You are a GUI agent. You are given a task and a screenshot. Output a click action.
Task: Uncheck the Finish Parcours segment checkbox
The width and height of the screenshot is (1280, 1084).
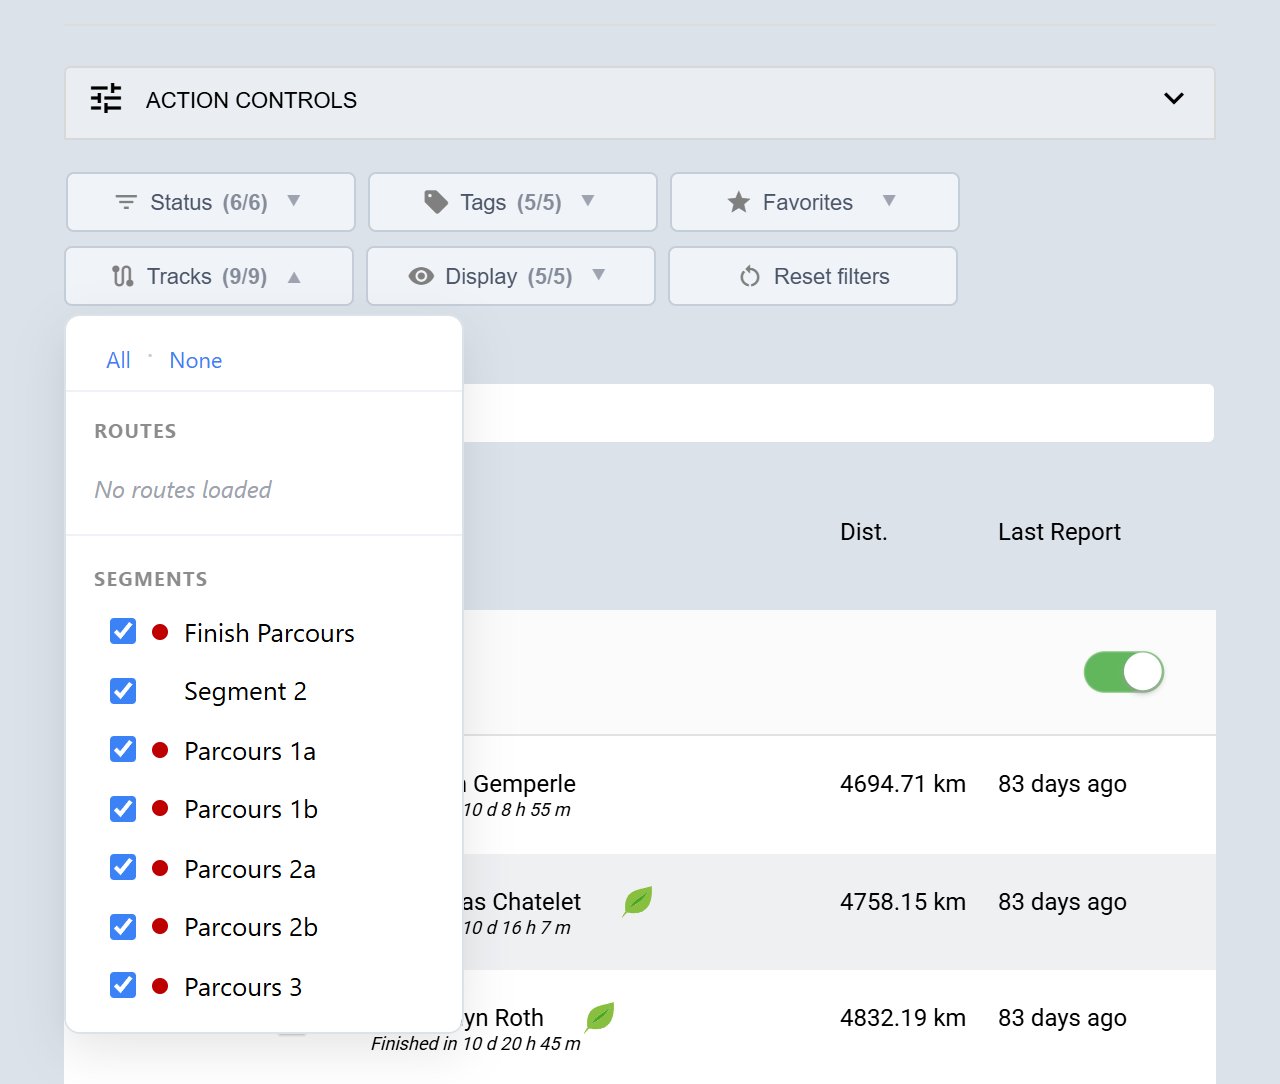click(x=123, y=631)
